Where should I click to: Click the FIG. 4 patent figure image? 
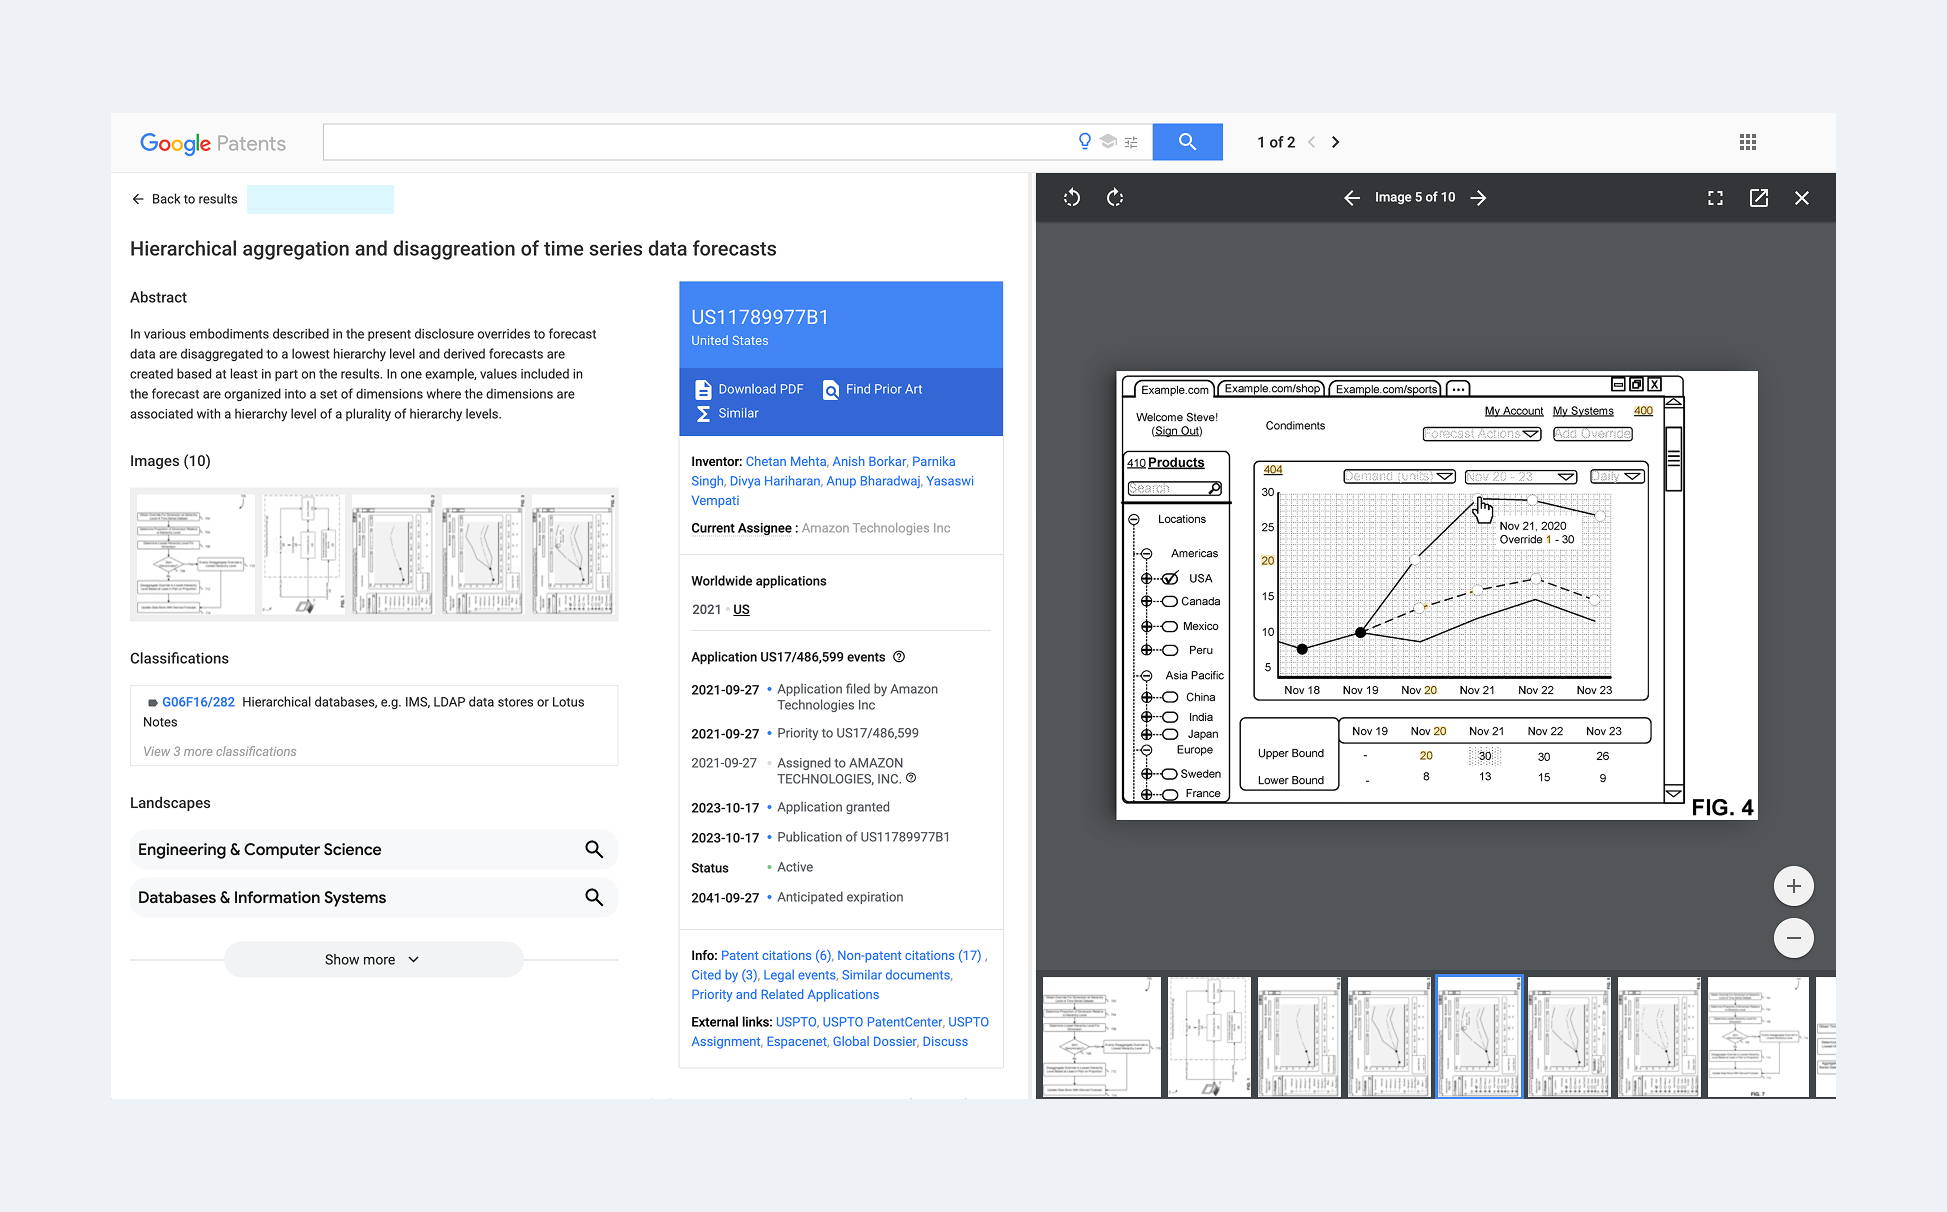tap(1437, 596)
